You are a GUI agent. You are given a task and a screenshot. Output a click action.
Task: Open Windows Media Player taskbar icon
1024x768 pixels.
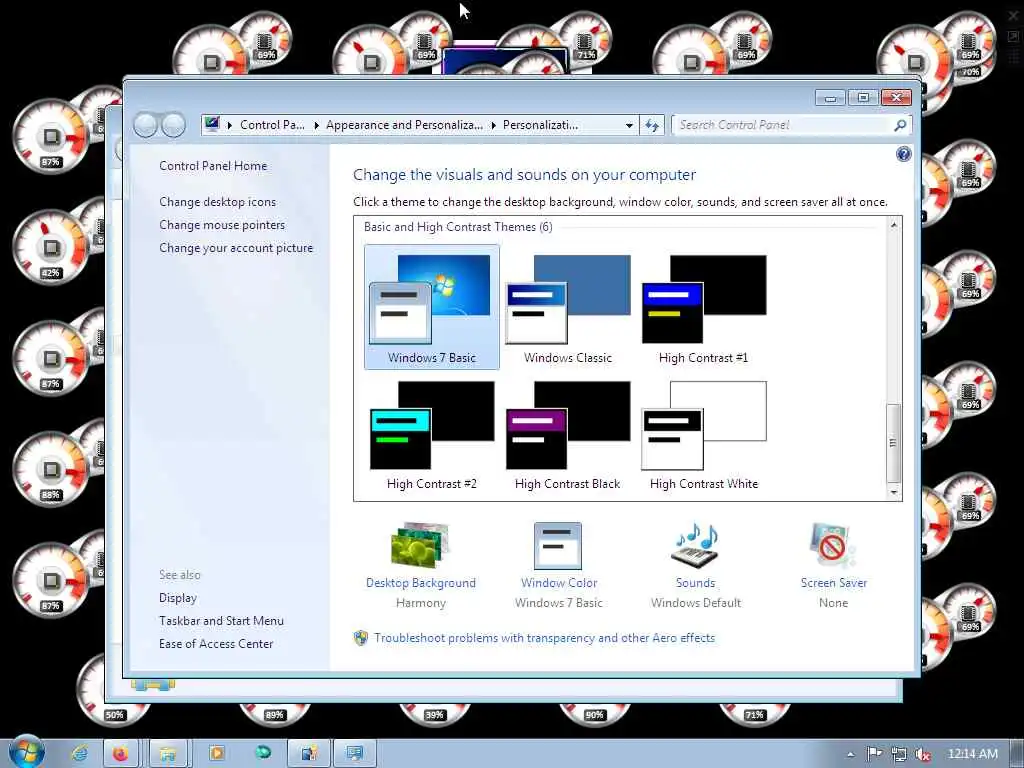[x=216, y=754]
